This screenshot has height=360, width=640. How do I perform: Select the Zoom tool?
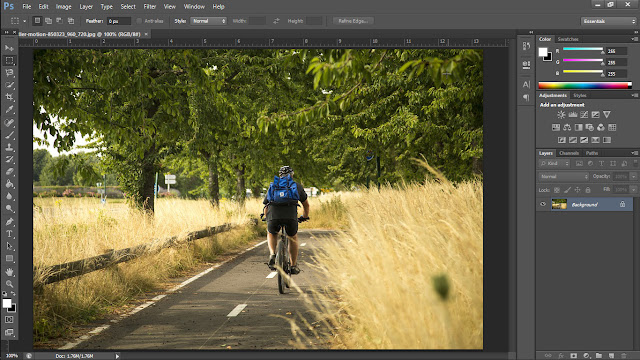click(x=9, y=284)
